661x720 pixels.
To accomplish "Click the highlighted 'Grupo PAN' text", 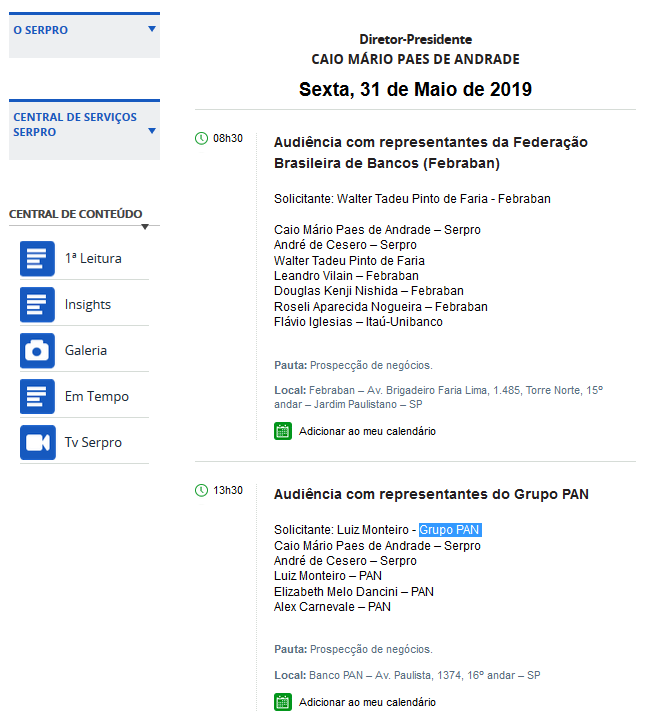I will click(x=450, y=530).
